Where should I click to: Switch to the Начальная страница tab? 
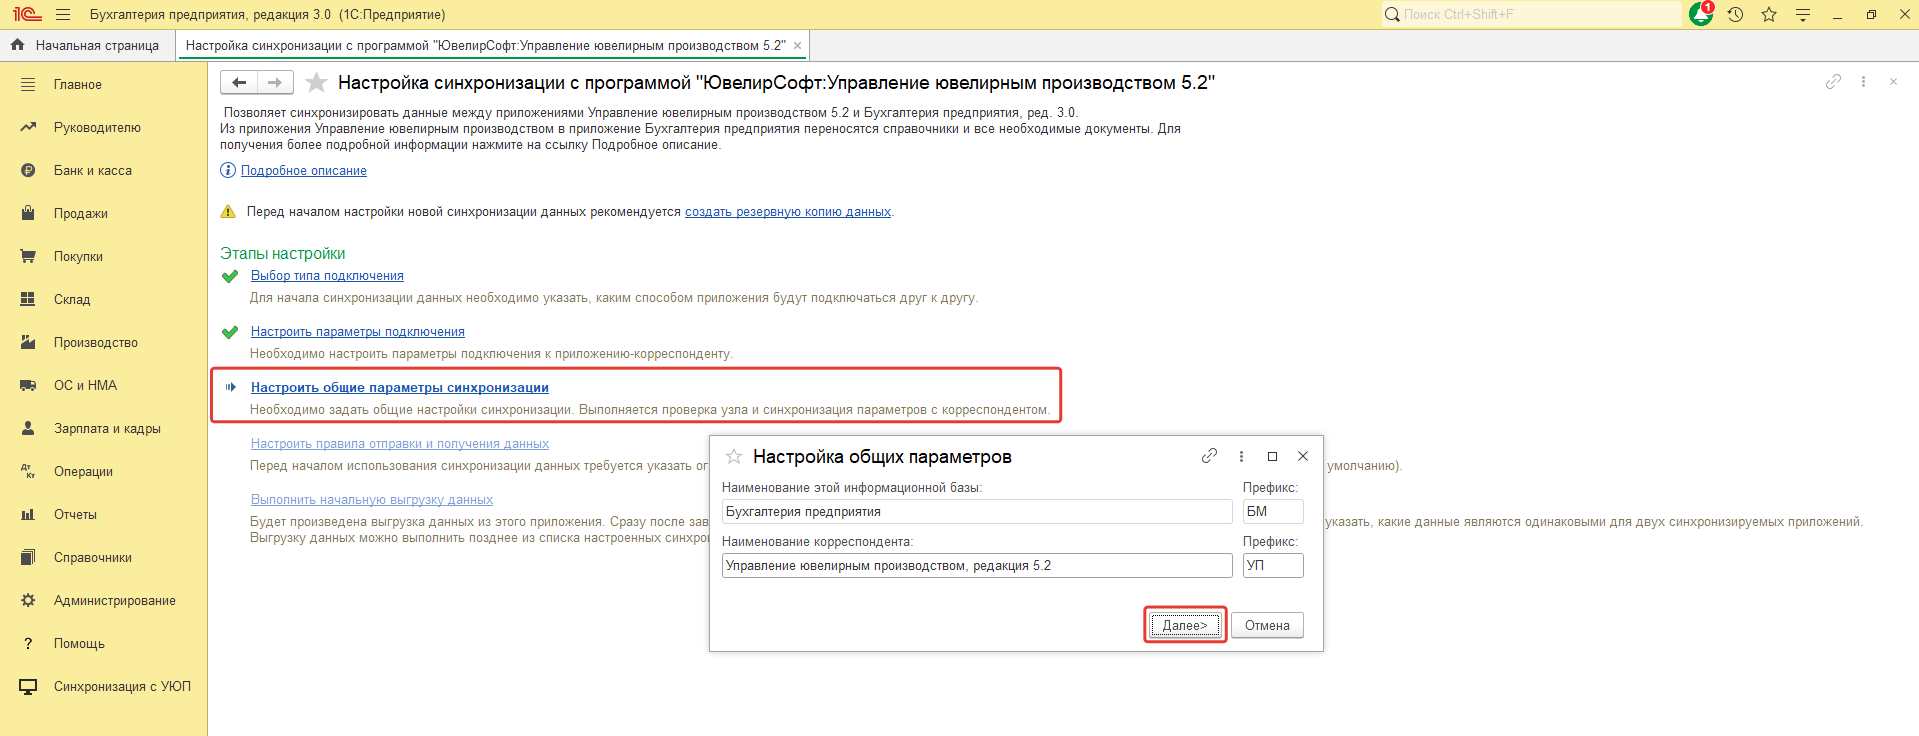87,46
